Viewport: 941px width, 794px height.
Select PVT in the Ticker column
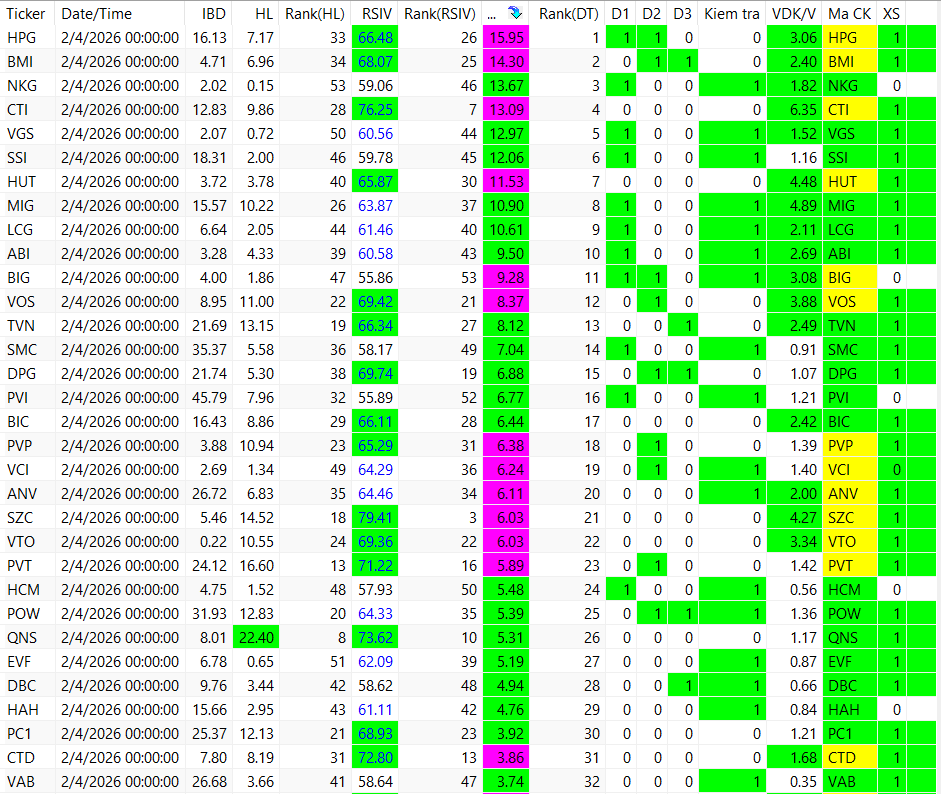pos(20,566)
